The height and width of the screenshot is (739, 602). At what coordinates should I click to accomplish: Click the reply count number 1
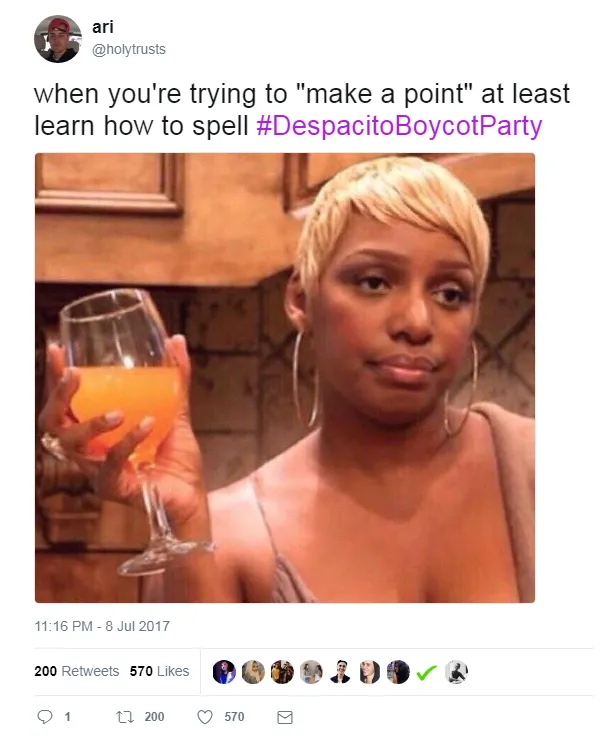click(67, 717)
